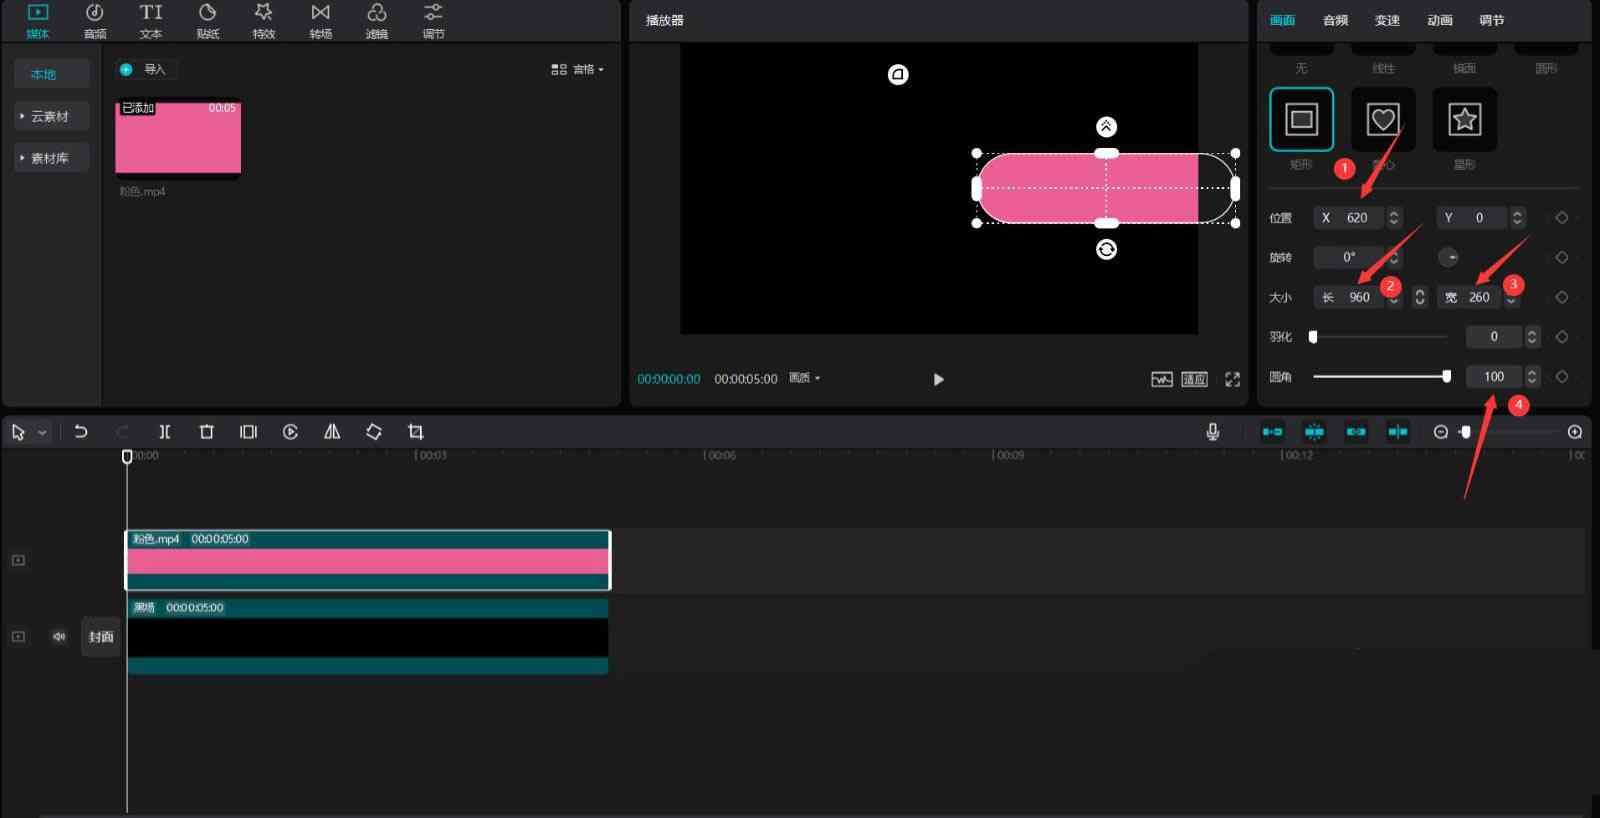Click the feather (羽化) slider handle
1600x818 pixels.
1313,337
